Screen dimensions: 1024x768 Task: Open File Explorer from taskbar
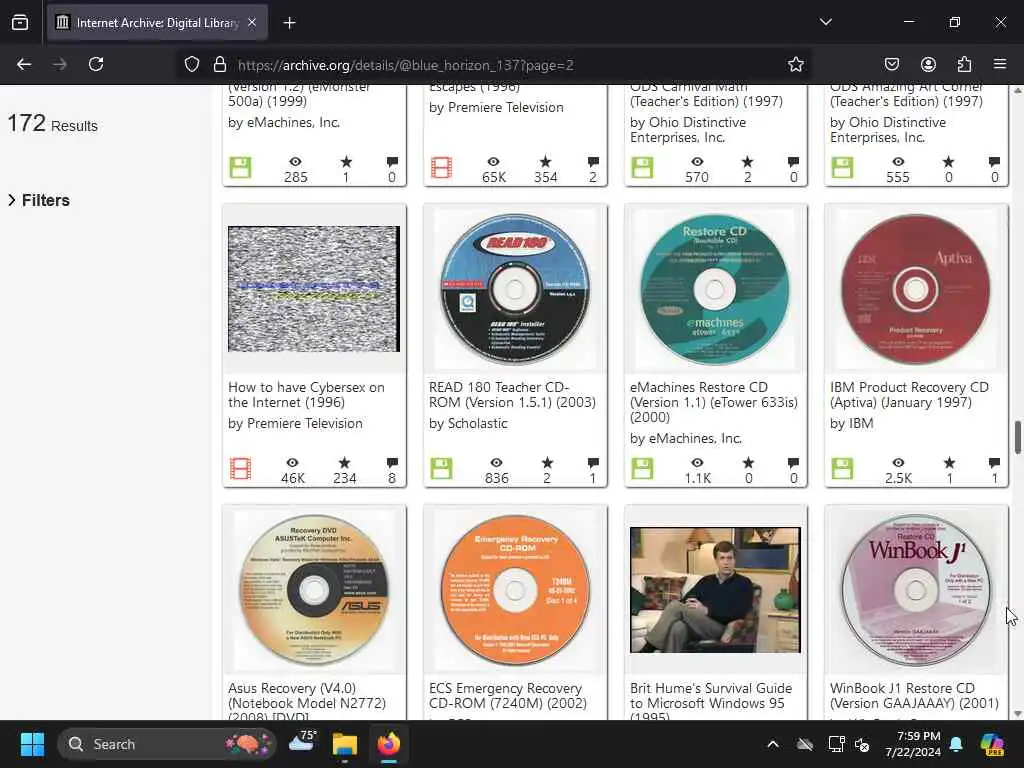click(345, 744)
